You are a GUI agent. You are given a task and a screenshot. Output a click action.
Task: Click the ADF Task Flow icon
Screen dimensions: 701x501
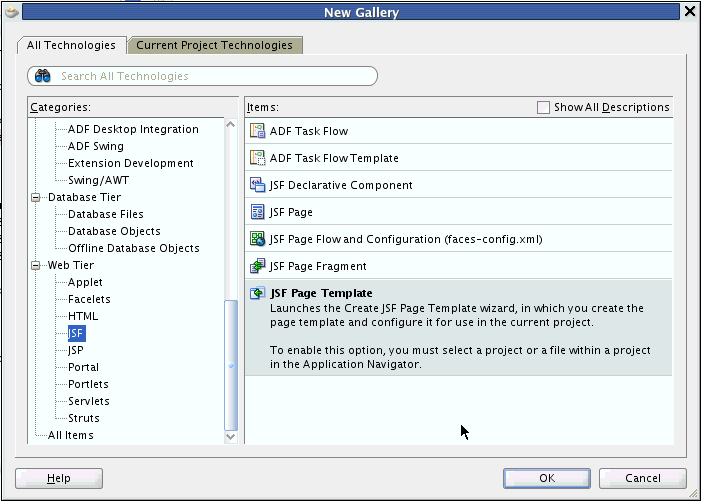tap(258, 131)
